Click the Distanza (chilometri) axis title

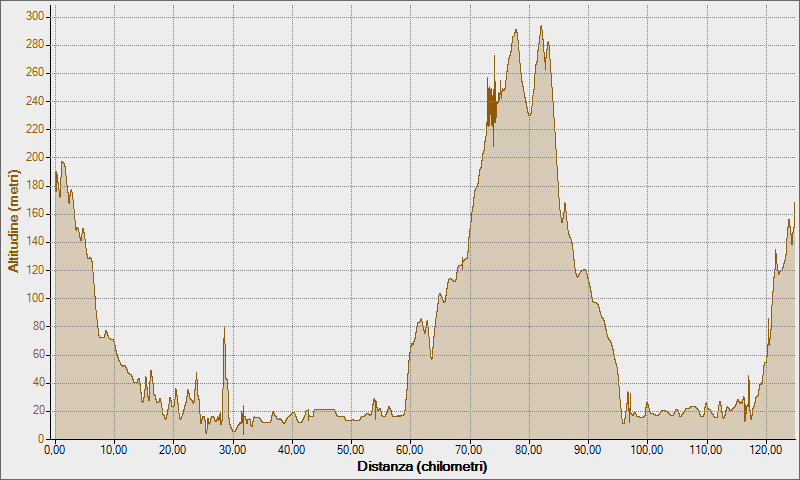(x=422, y=466)
